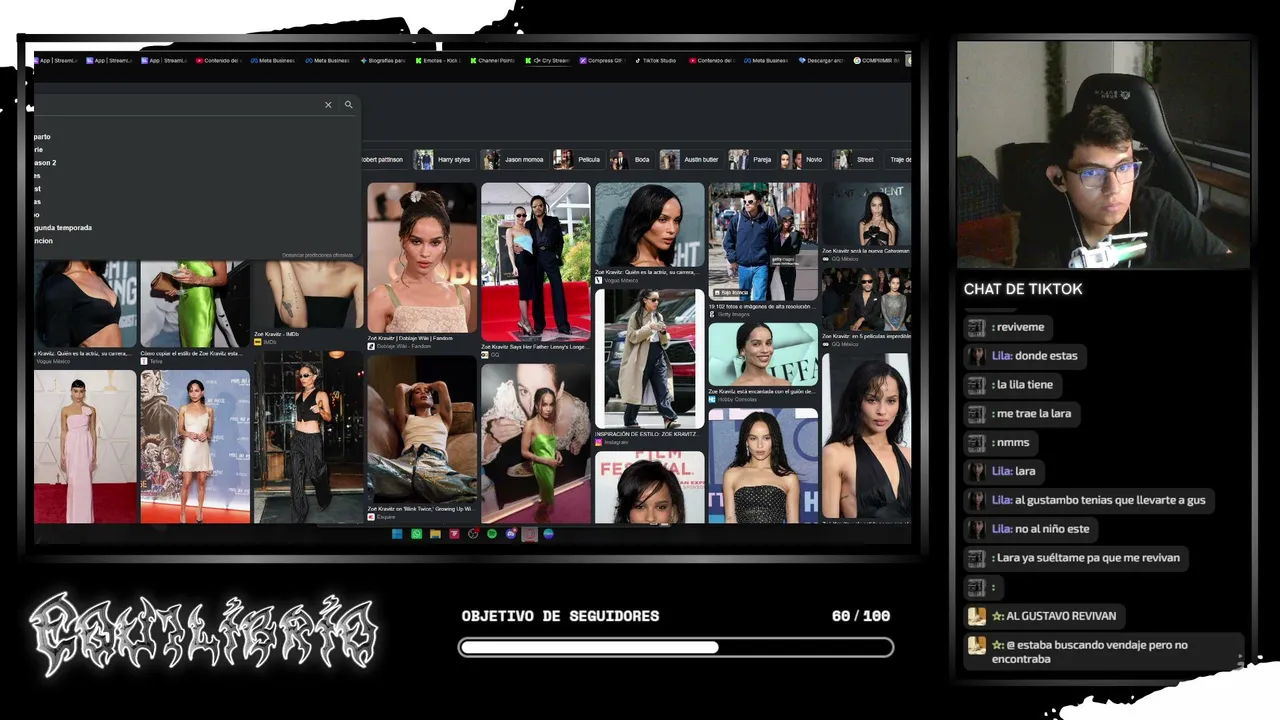Click the chat message 'no al niño este'
Image resolution: width=1280 pixels, height=720 pixels.
click(x=1032, y=529)
